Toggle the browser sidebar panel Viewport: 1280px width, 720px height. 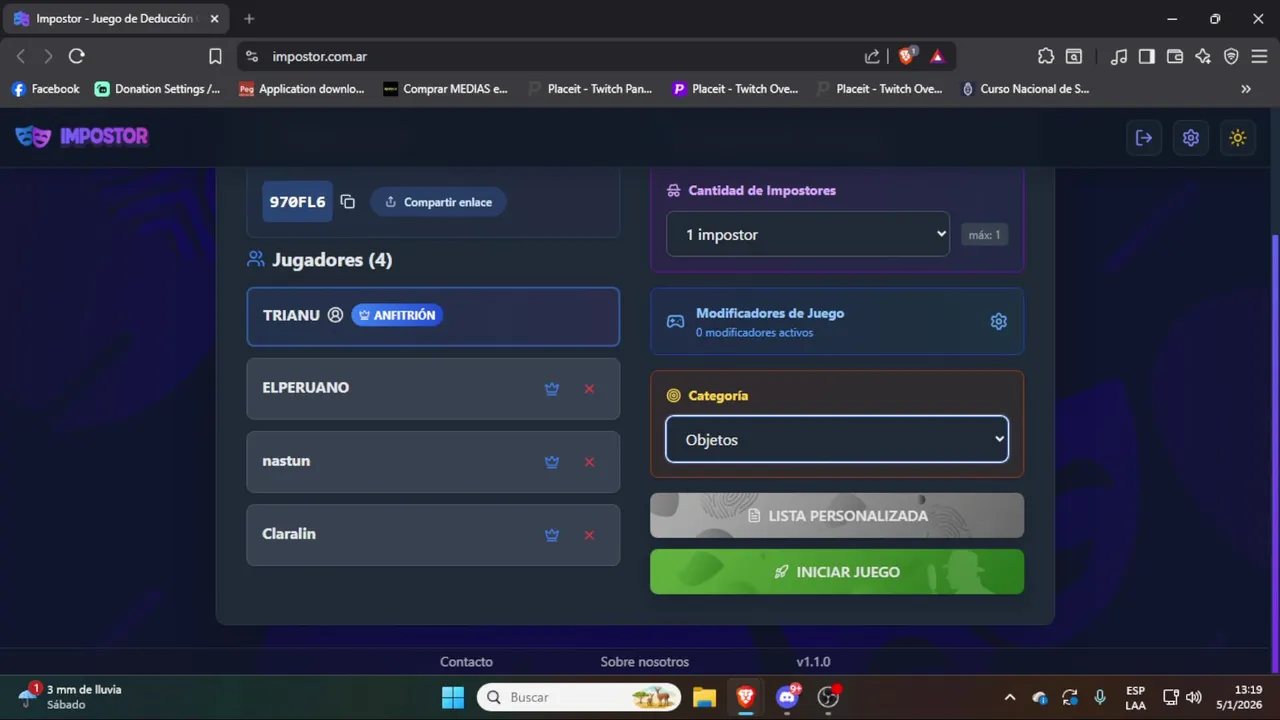click(1147, 57)
